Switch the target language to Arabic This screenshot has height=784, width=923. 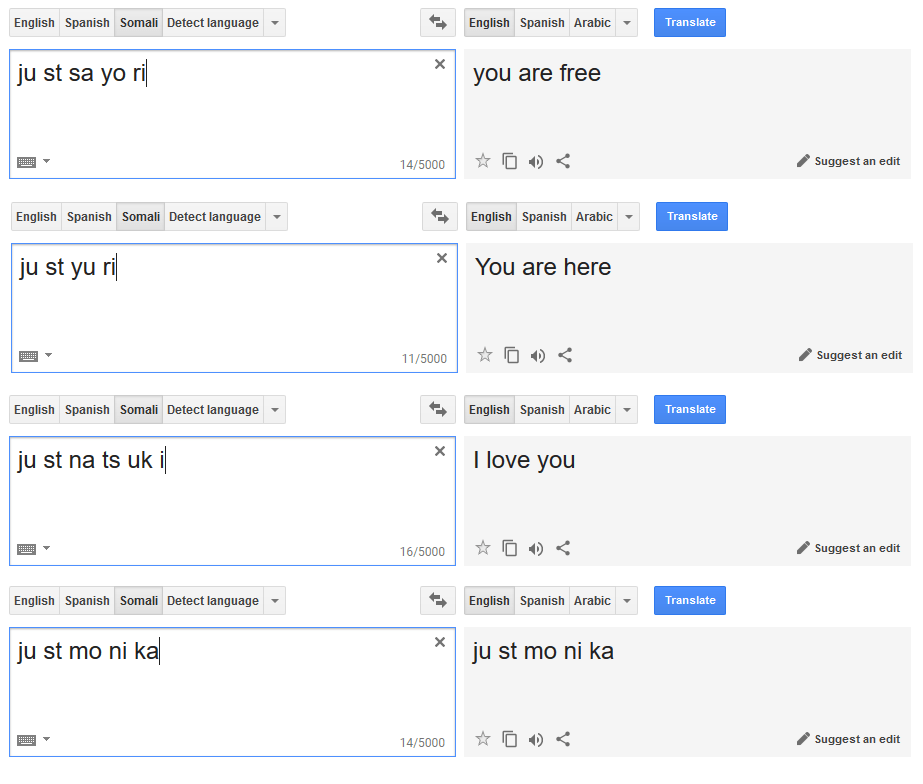pyautogui.click(x=592, y=22)
